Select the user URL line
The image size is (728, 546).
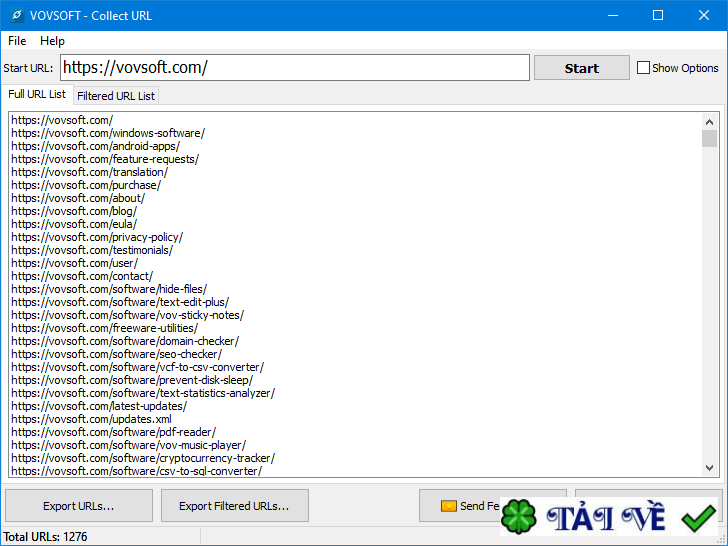[x=75, y=263]
